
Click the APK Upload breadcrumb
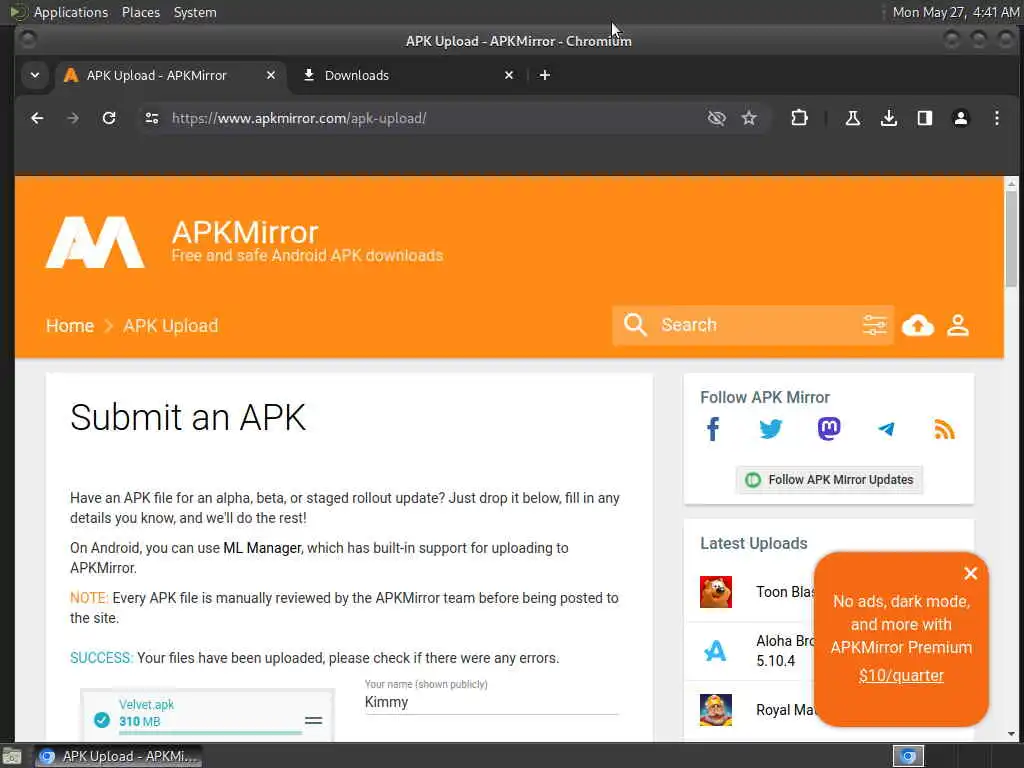170,326
